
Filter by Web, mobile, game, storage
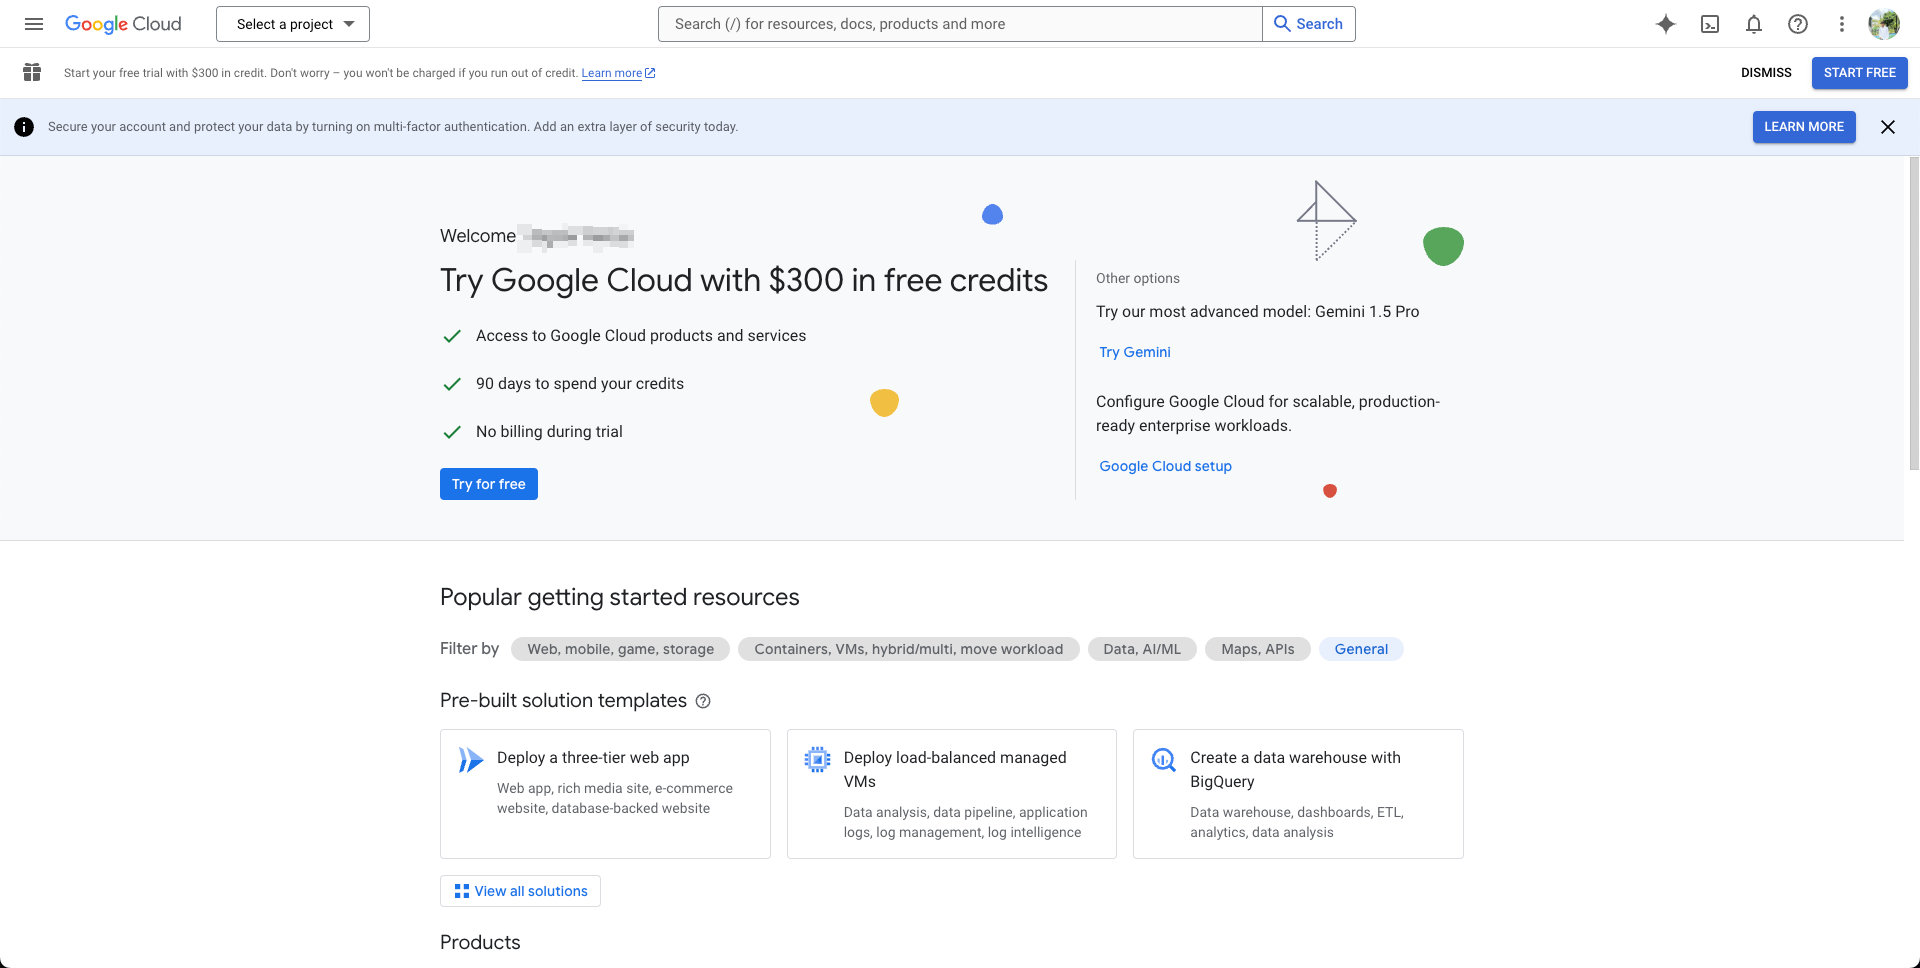[x=621, y=649]
